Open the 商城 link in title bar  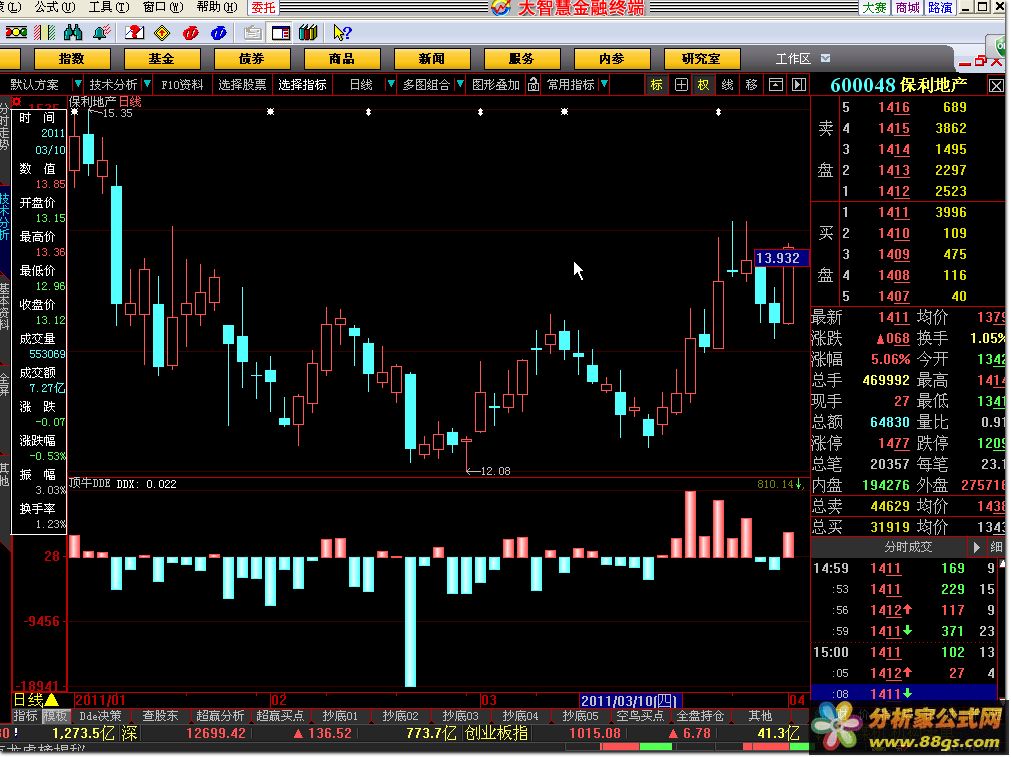pos(907,8)
